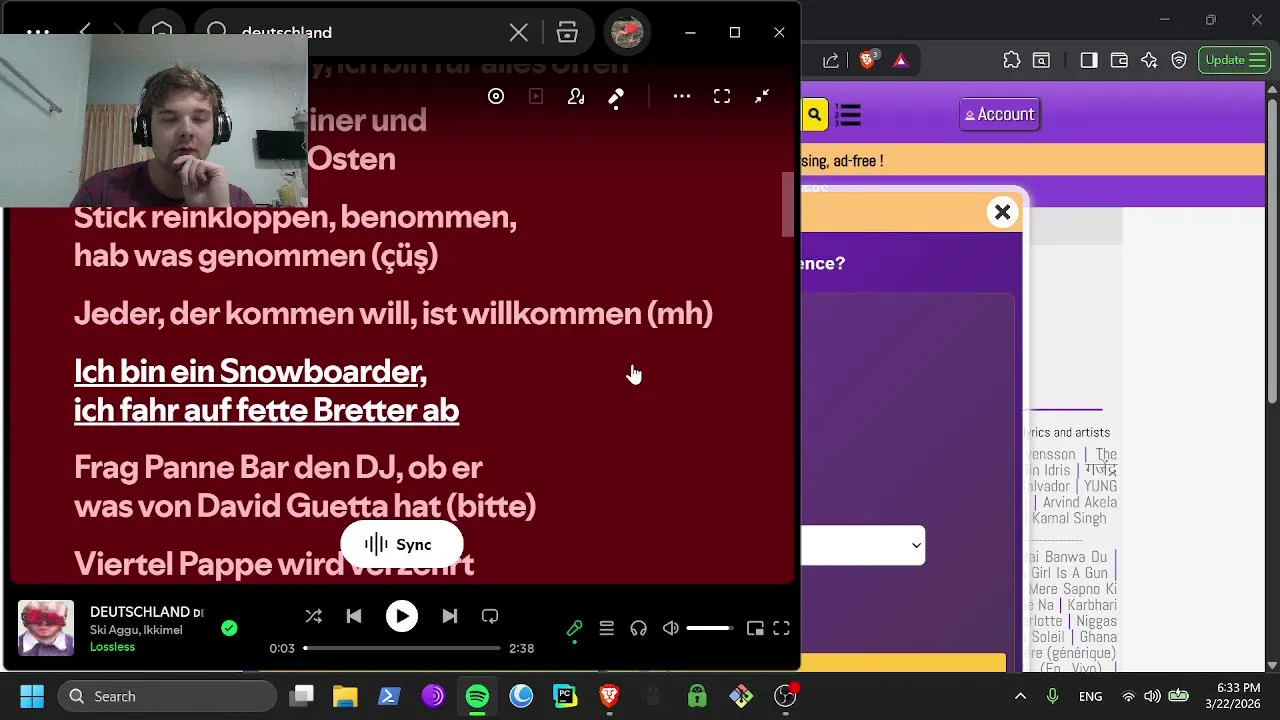Open the Leo AI sparkle icon

tap(1149, 60)
